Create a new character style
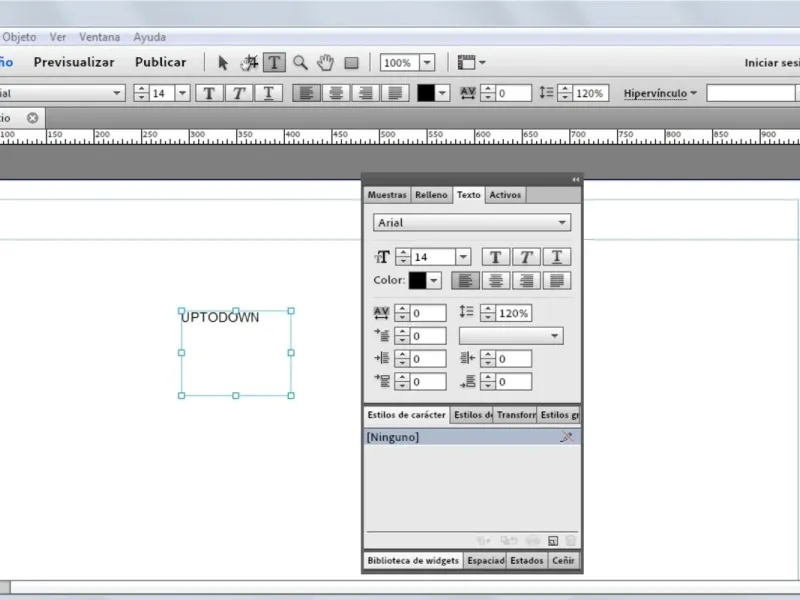 pos(553,541)
